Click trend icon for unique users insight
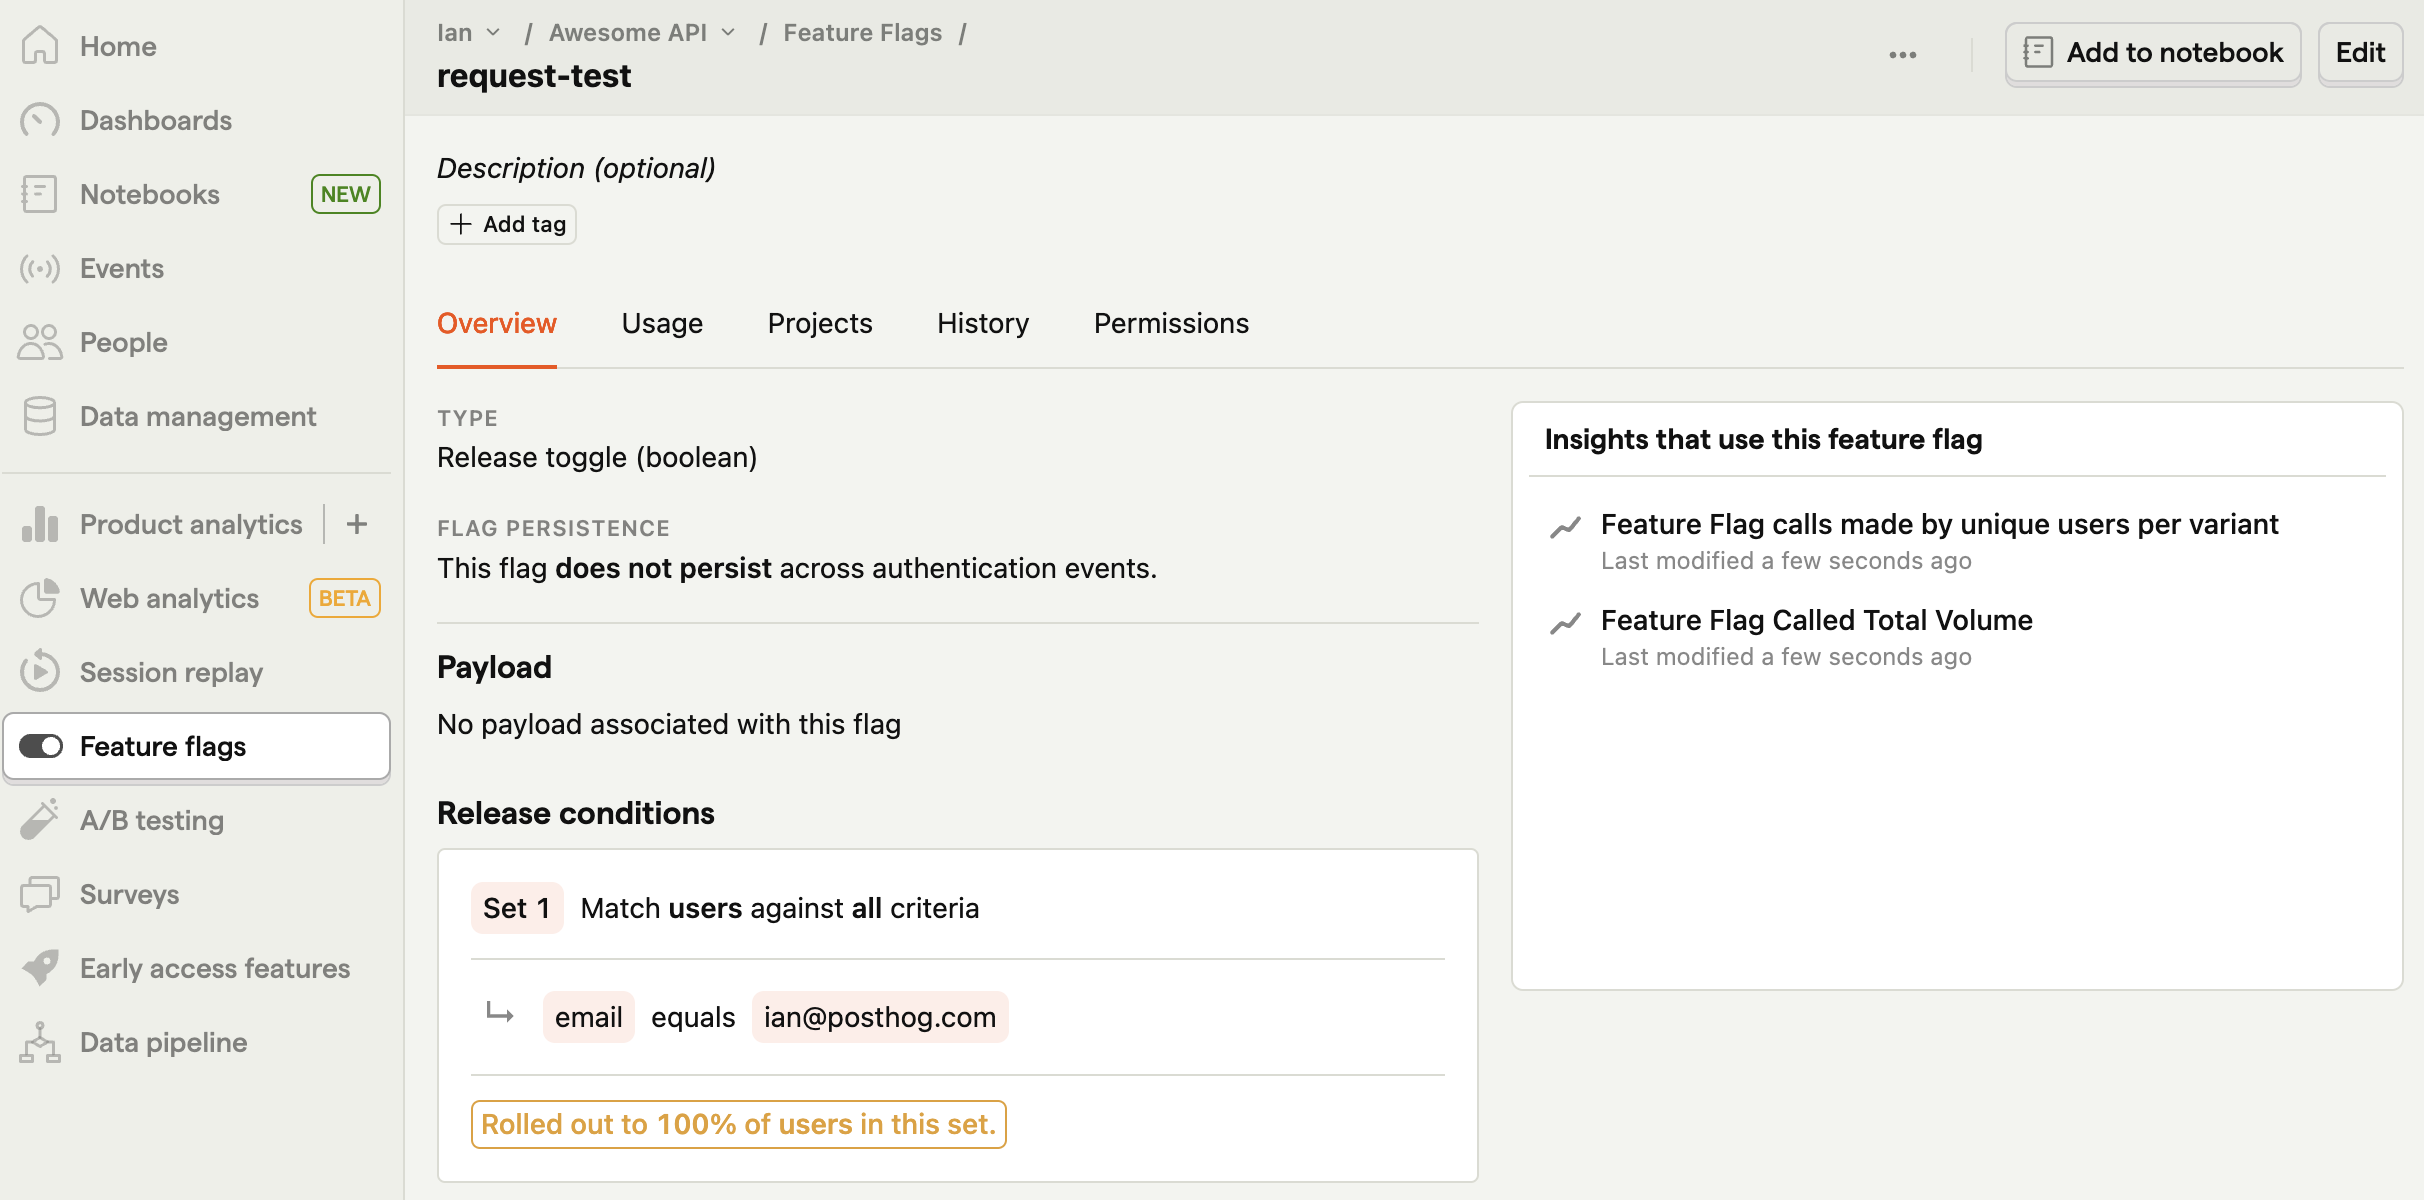The image size is (2424, 1200). 1565,526
